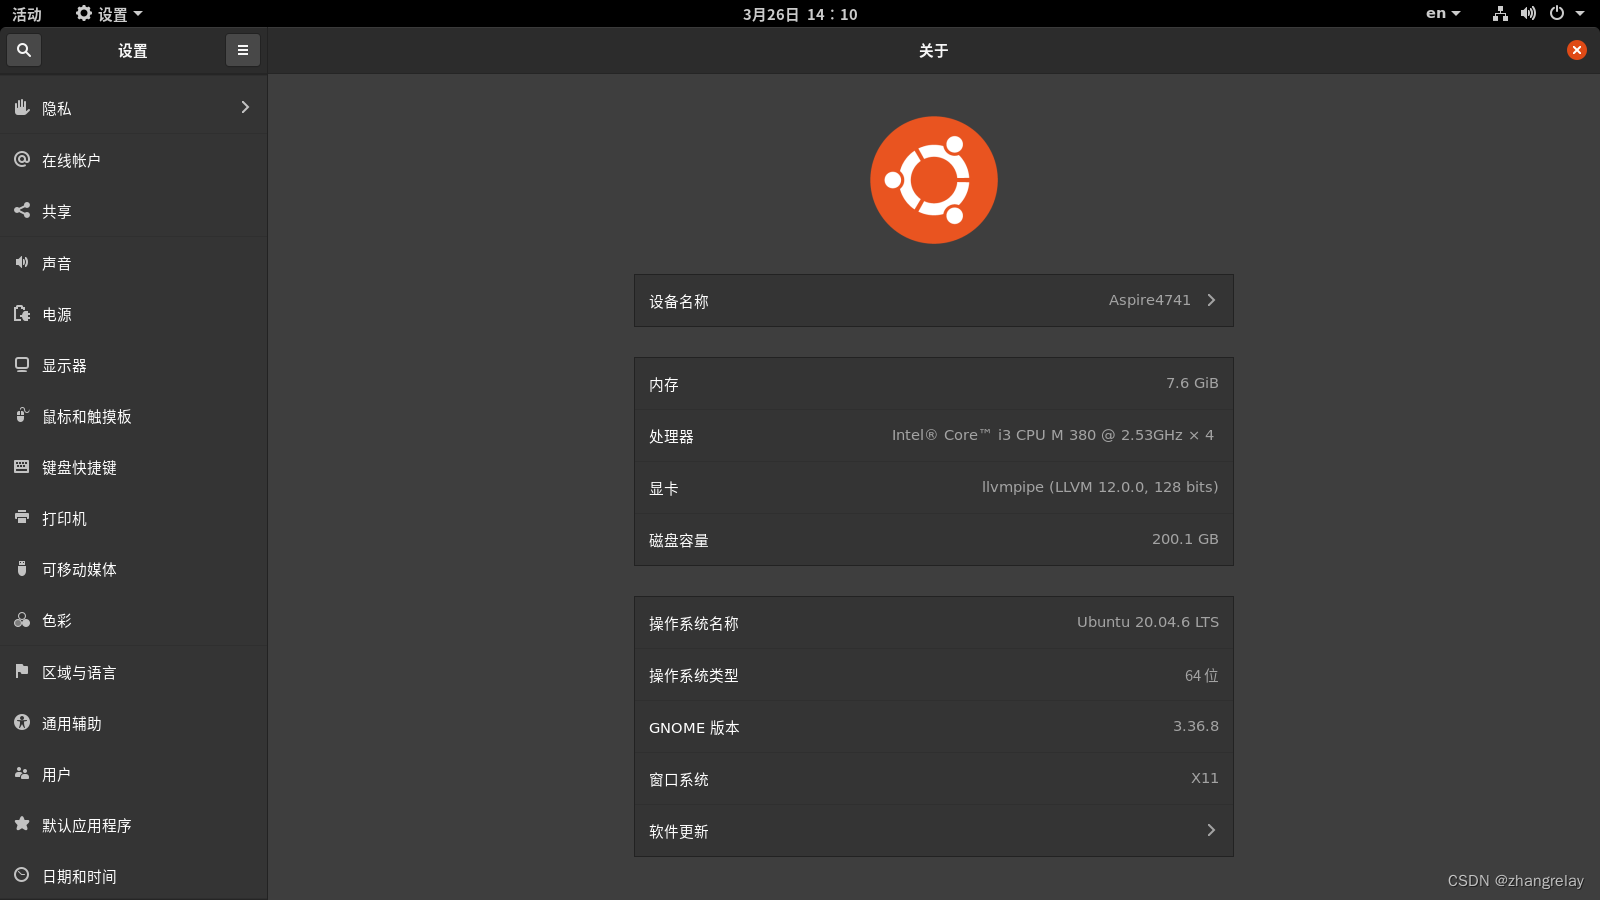Click the power icon in top bar
Screen dimensions: 1600x900
coord(1557,14)
